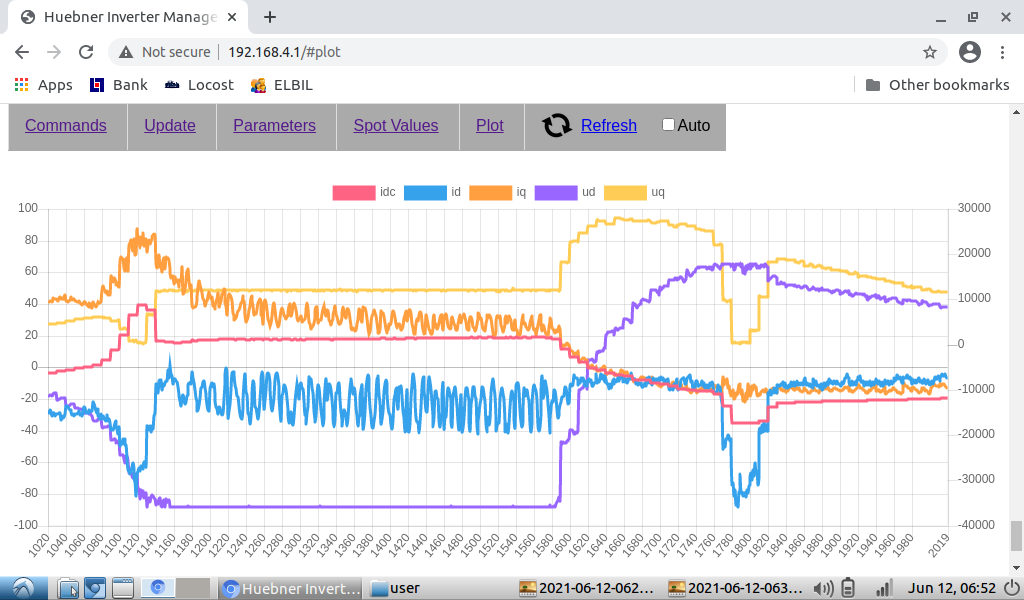This screenshot has height=600, width=1024.
Task: Open the ELBIL bookmark
Action: tap(282, 85)
